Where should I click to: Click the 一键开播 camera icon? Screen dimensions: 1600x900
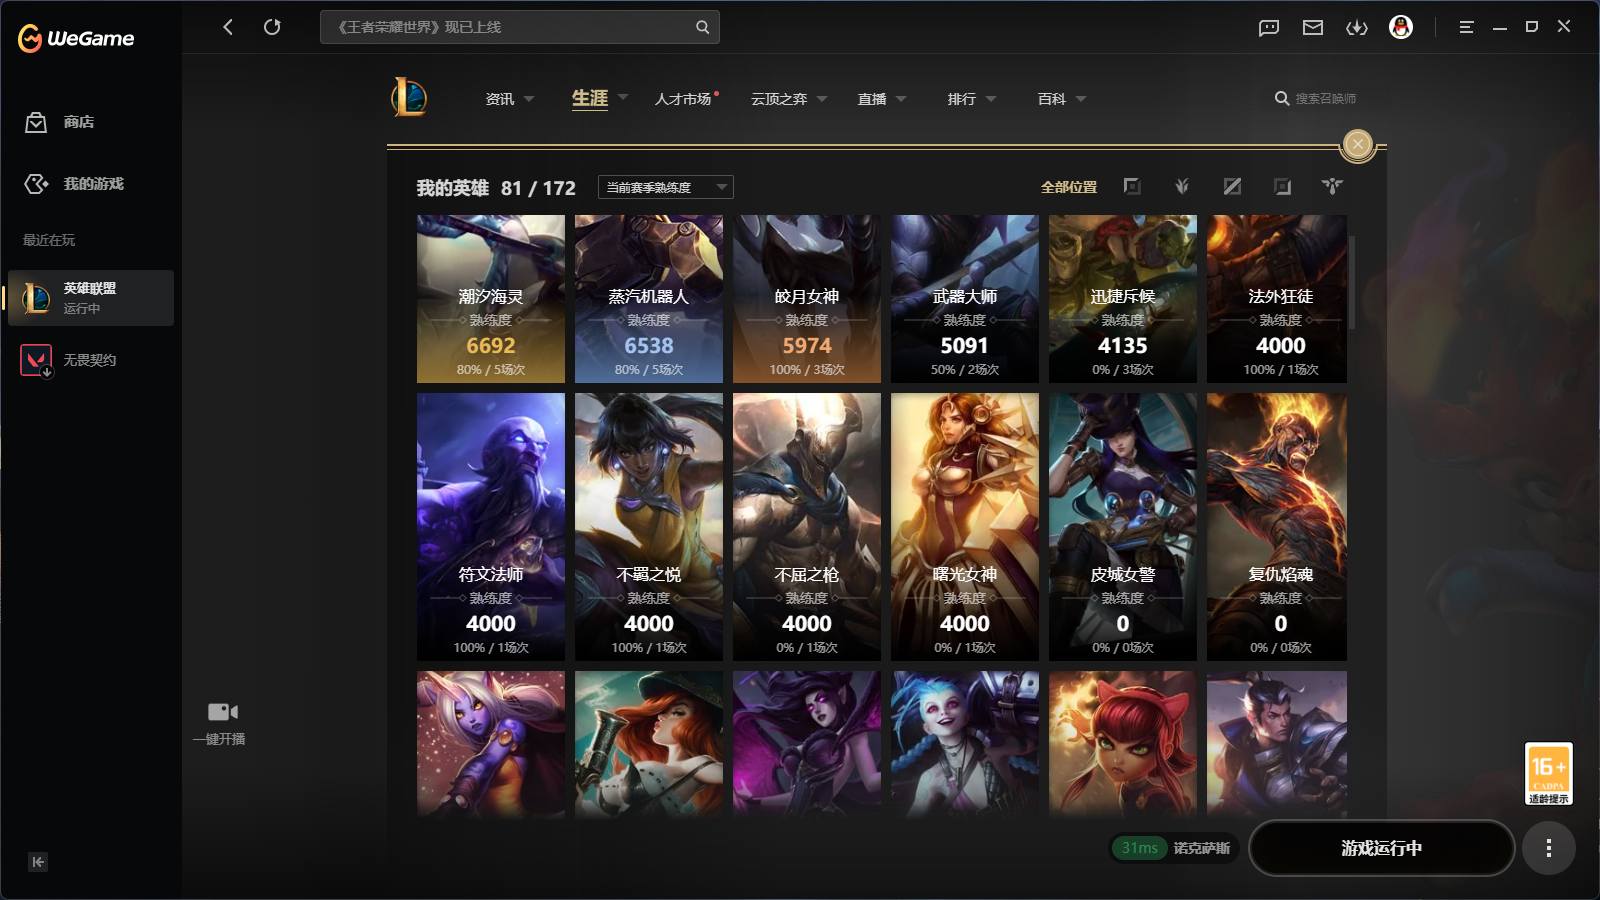tap(222, 712)
